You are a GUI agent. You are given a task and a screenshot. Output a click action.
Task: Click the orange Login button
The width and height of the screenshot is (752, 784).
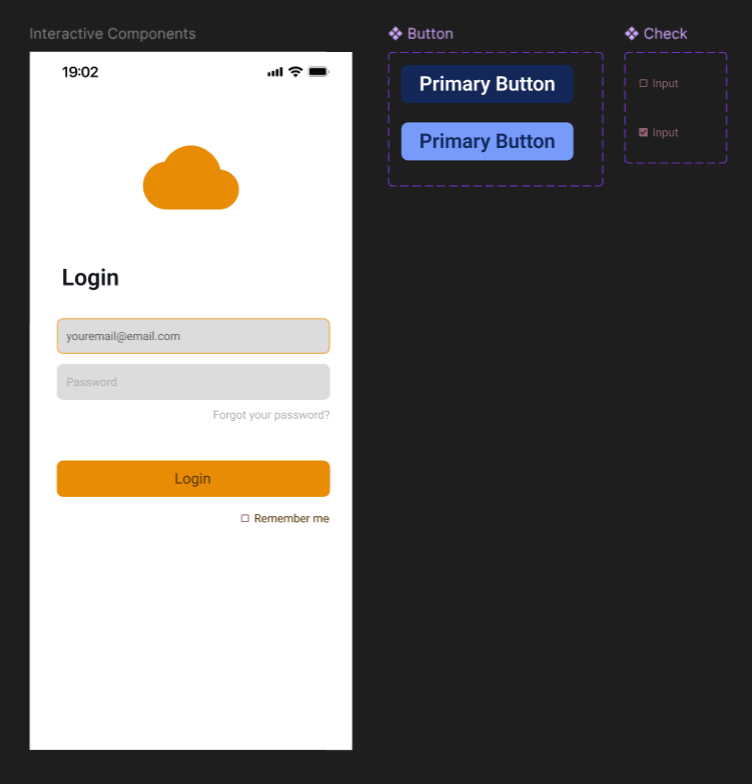(193, 478)
